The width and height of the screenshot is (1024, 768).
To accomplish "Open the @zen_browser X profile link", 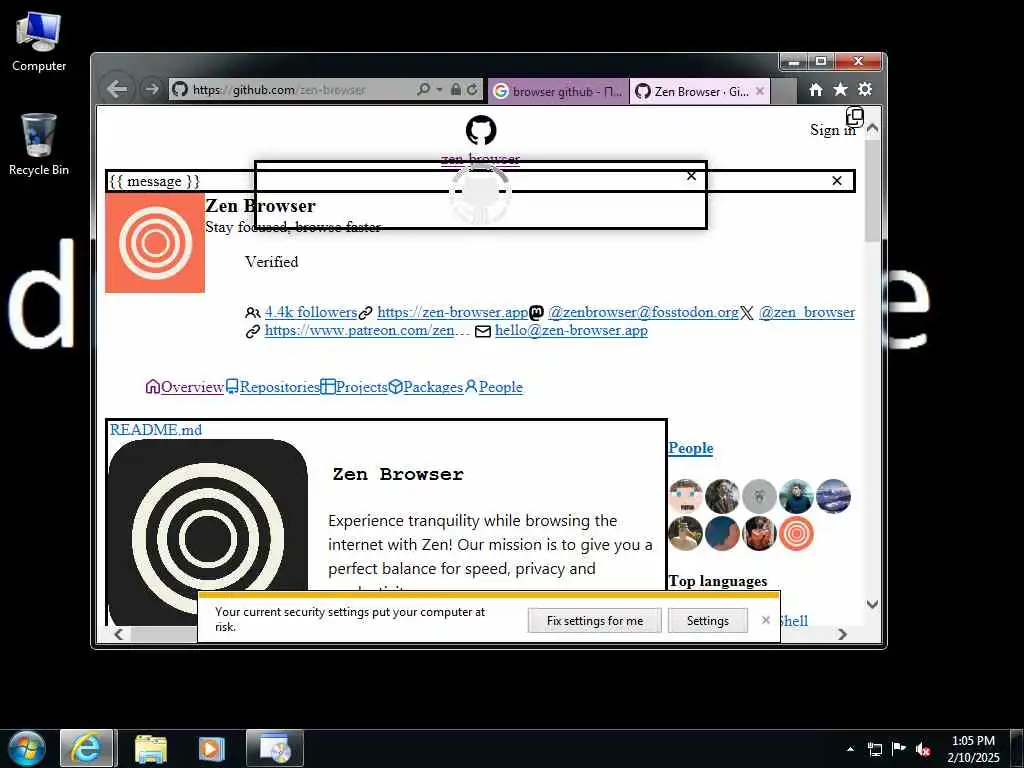I will click(x=807, y=312).
